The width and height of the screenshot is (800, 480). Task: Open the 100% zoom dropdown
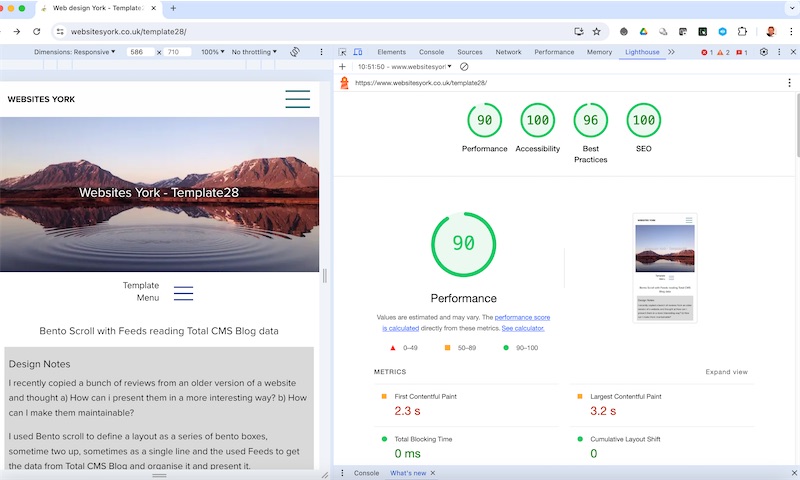tap(213, 52)
